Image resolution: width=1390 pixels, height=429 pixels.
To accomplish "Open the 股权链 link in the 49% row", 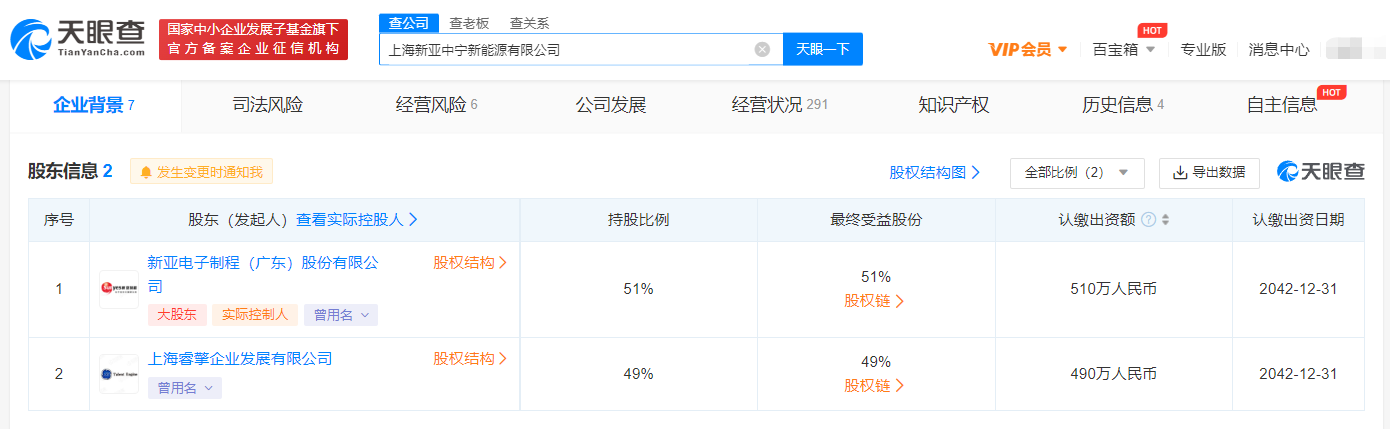I will pos(875,385).
